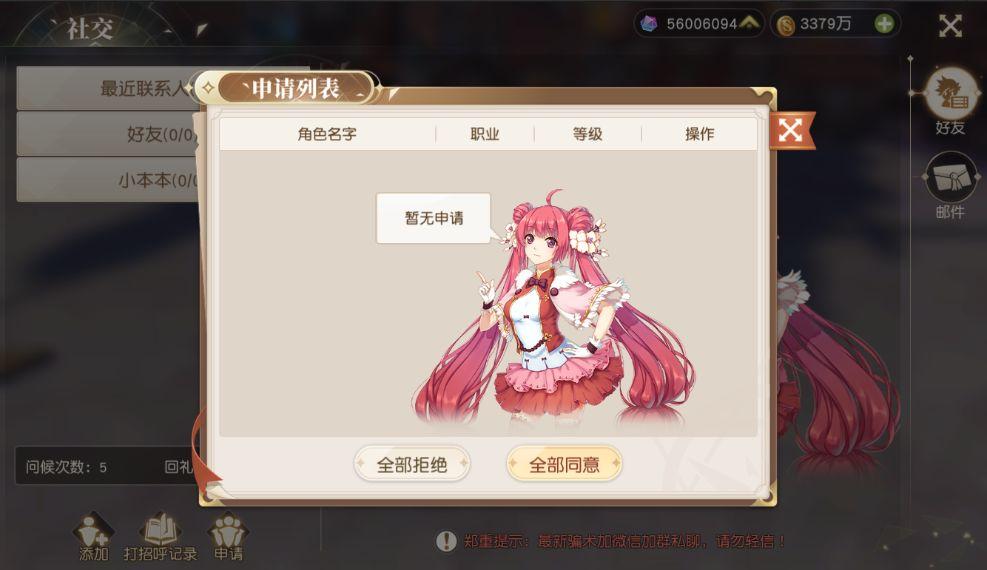Click the 职业 column header
This screenshot has width=987, height=570.
click(485, 134)
